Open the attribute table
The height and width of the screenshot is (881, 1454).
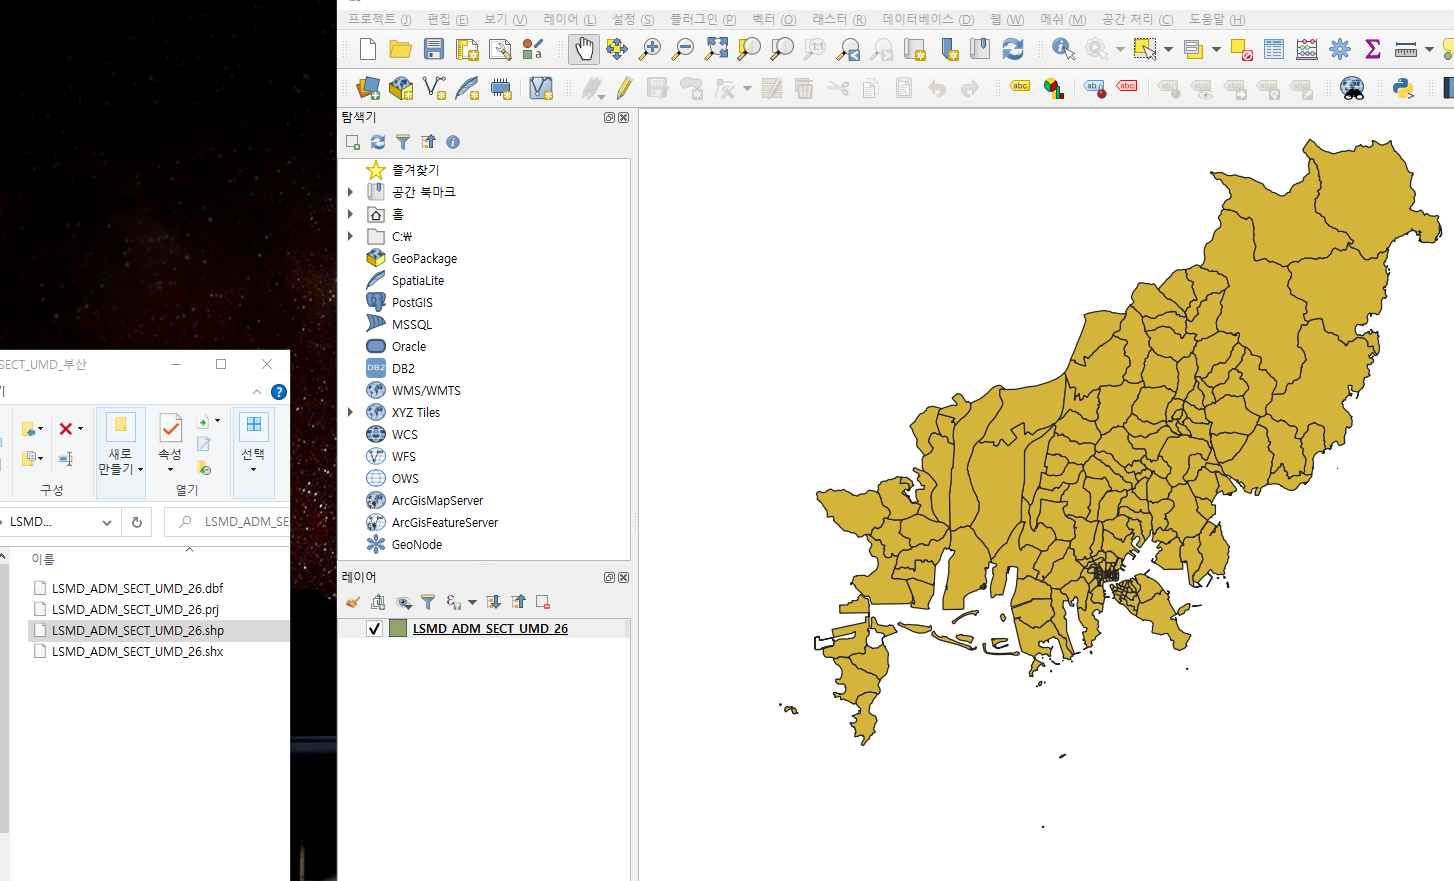(x=1274, y=49)
